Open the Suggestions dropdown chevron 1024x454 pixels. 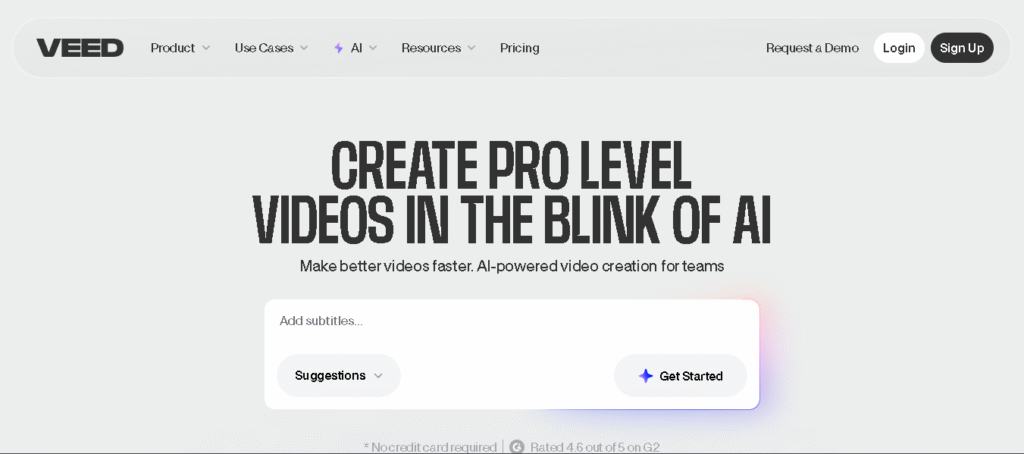click(378, 376)
